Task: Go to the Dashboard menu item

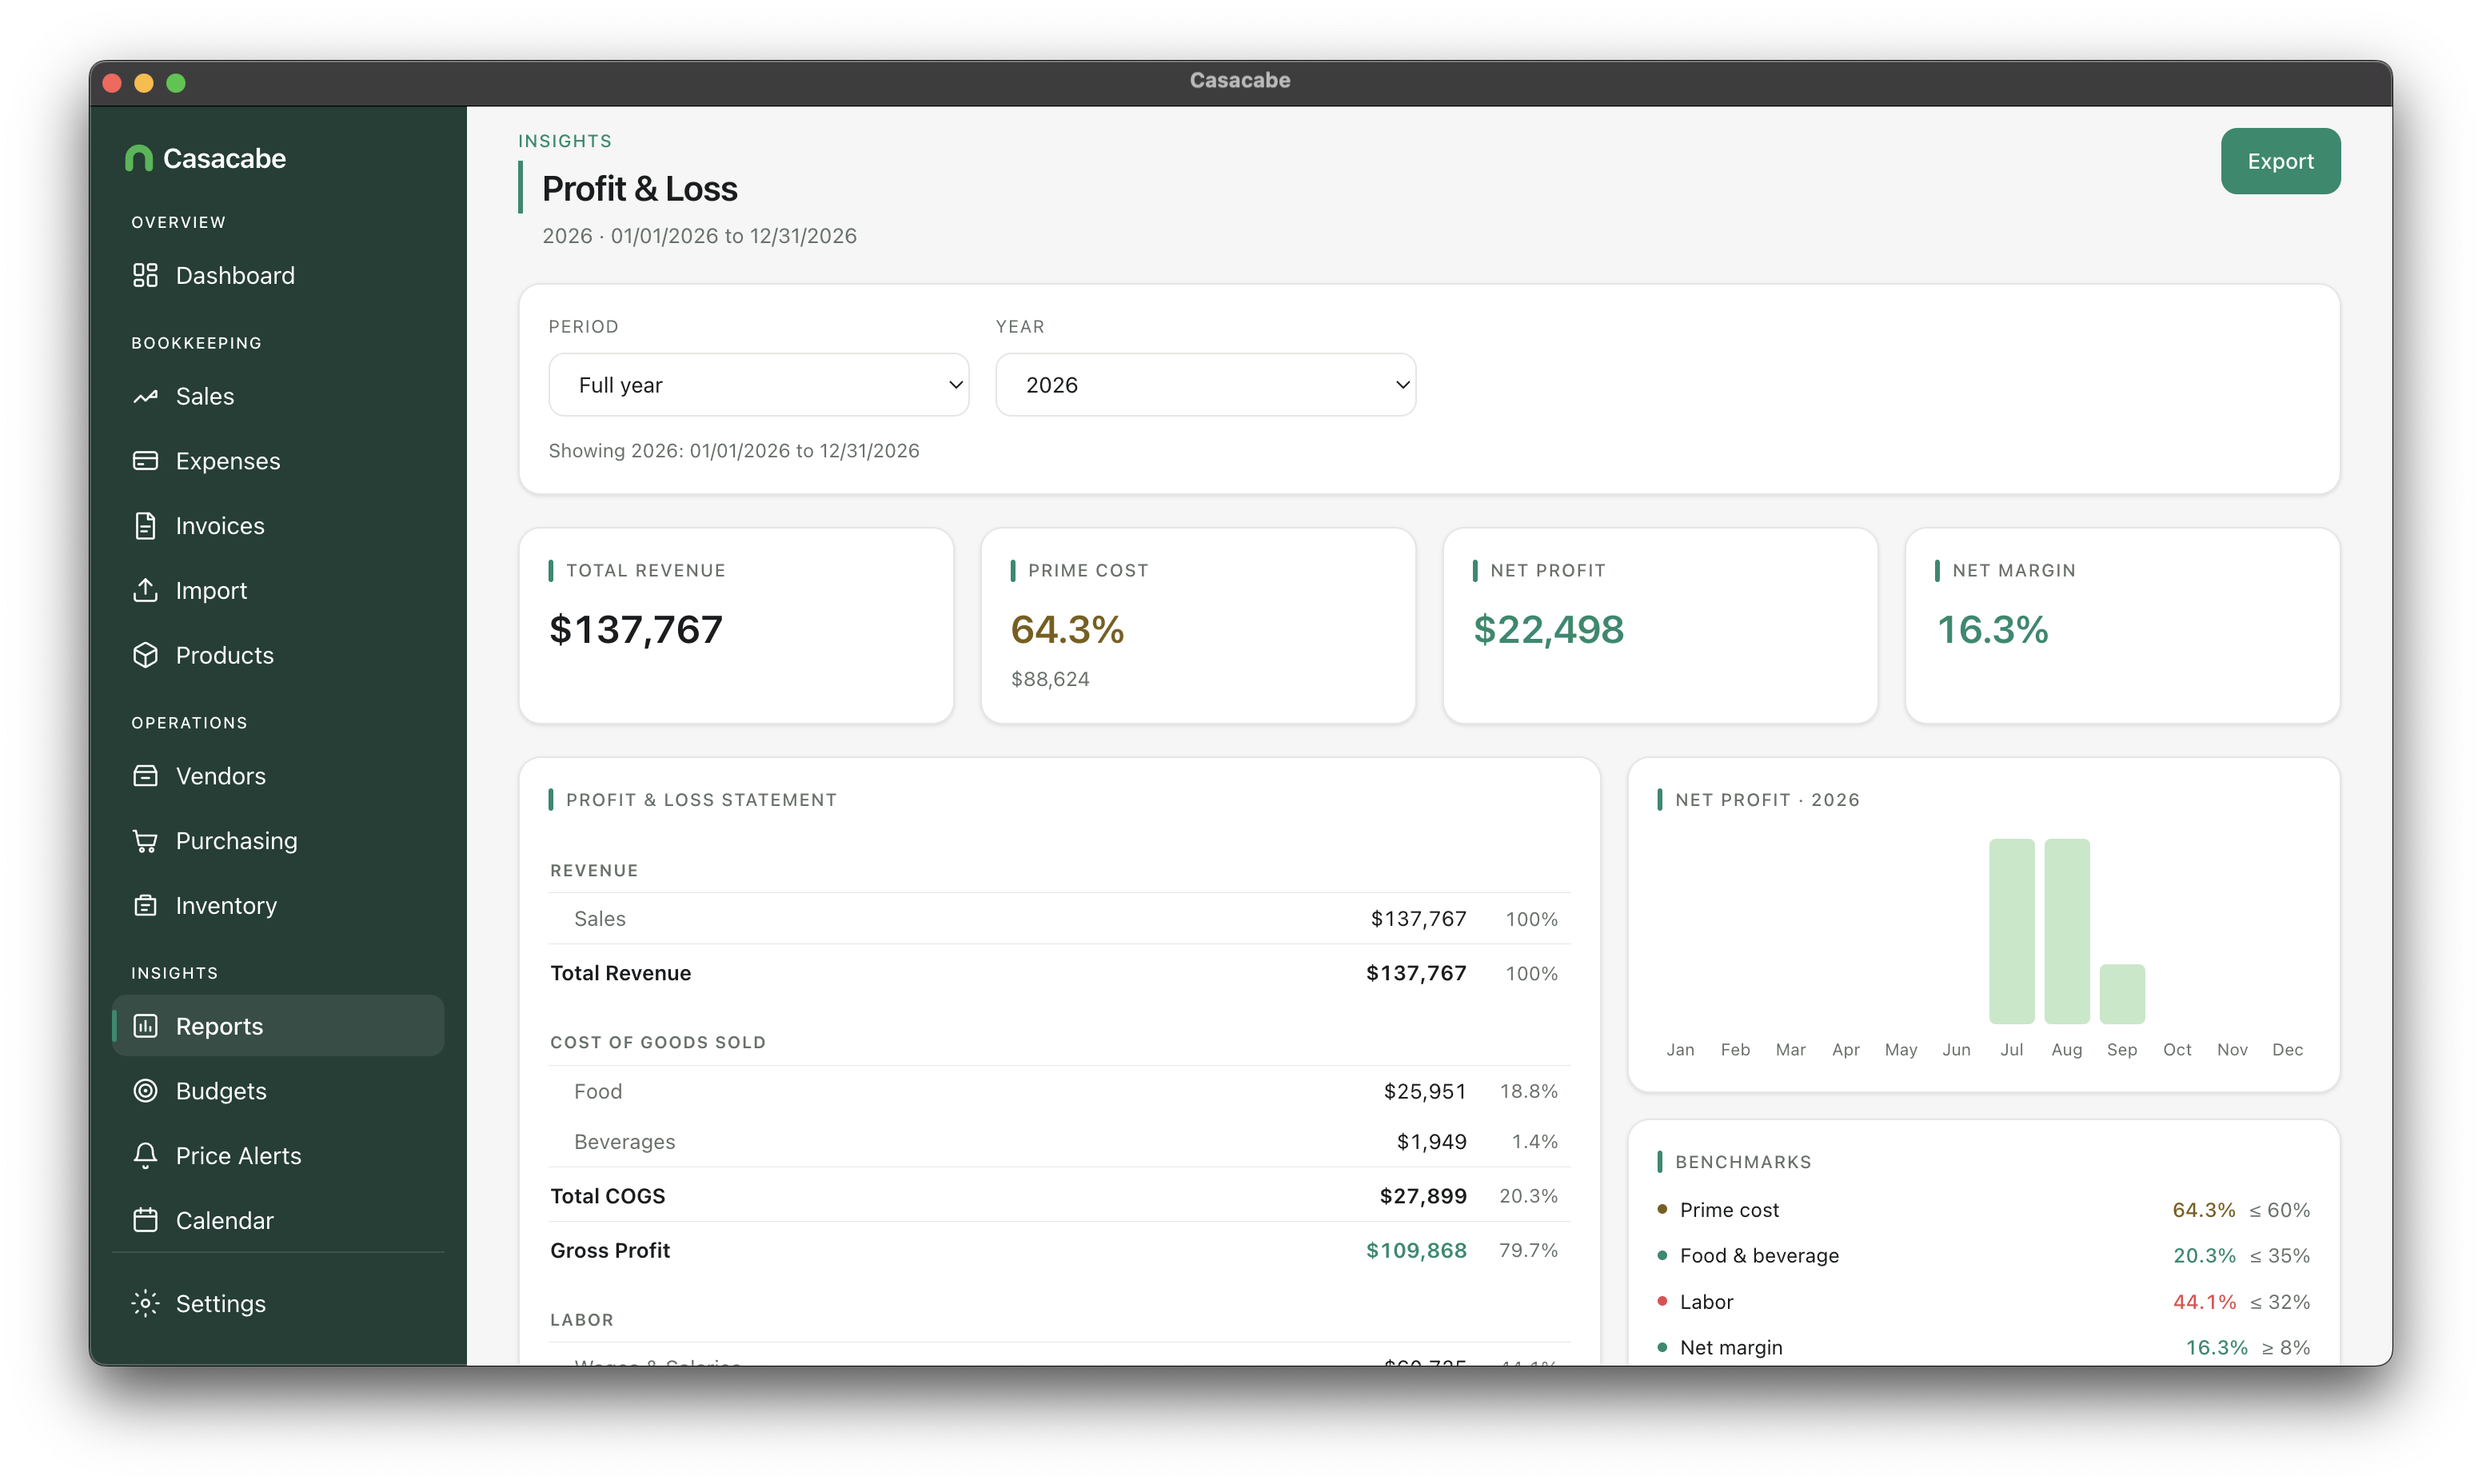Action: tap(278, 275)
